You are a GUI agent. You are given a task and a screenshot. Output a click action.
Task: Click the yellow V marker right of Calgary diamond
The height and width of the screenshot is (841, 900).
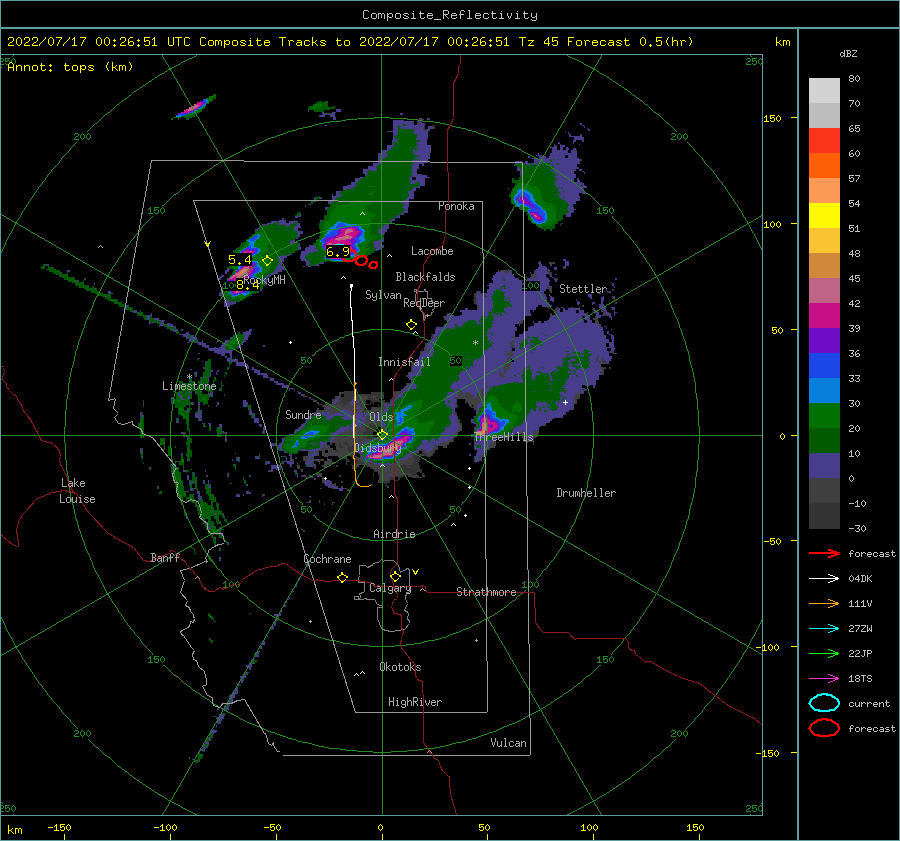pyautogui.click(x=415, y=572)
